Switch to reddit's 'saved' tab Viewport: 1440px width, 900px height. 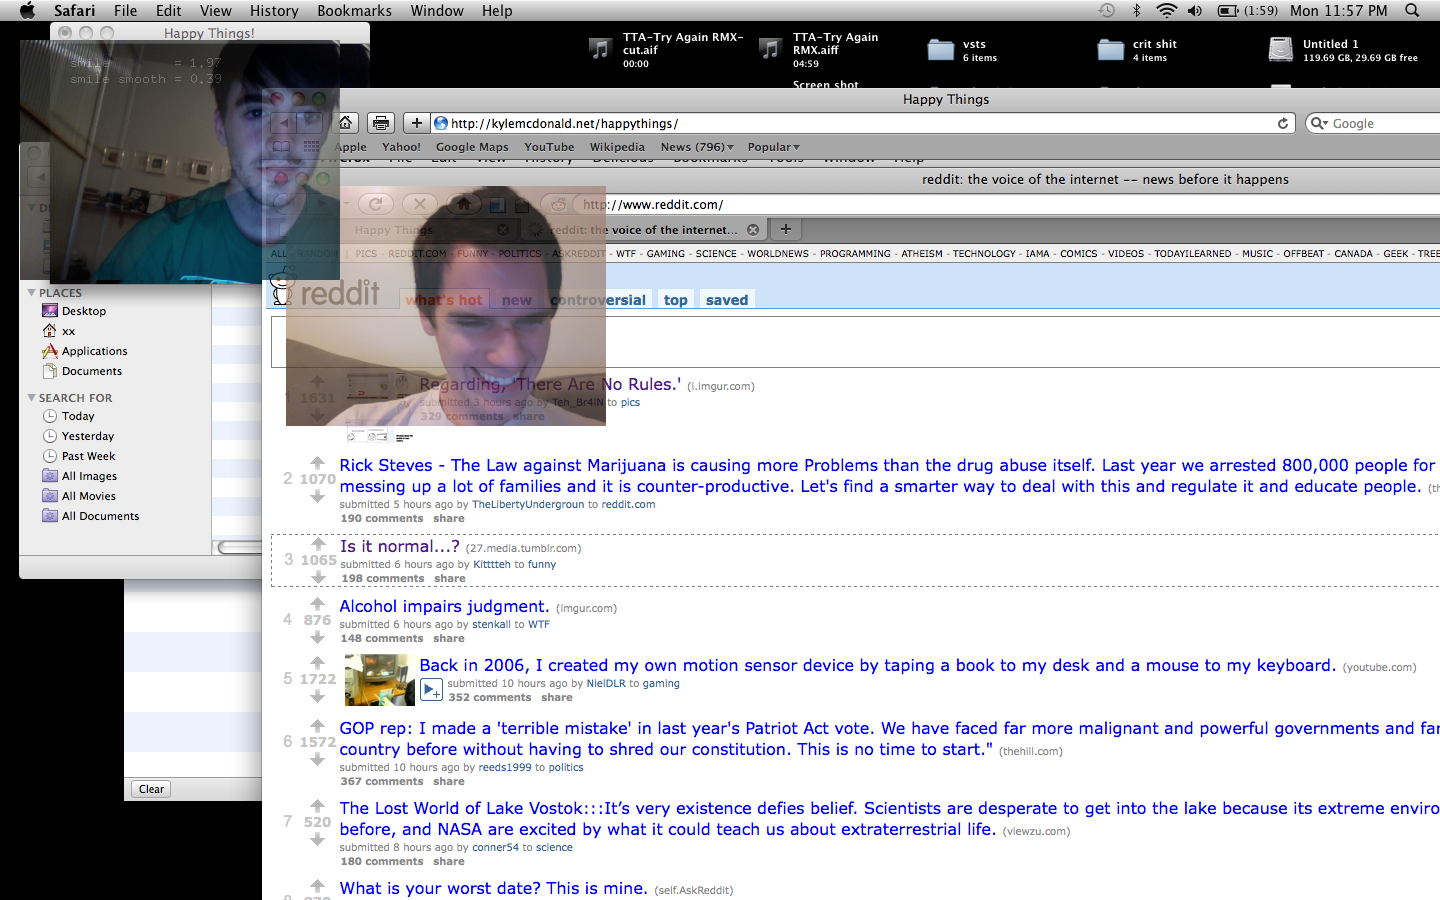tap(726, 300)
